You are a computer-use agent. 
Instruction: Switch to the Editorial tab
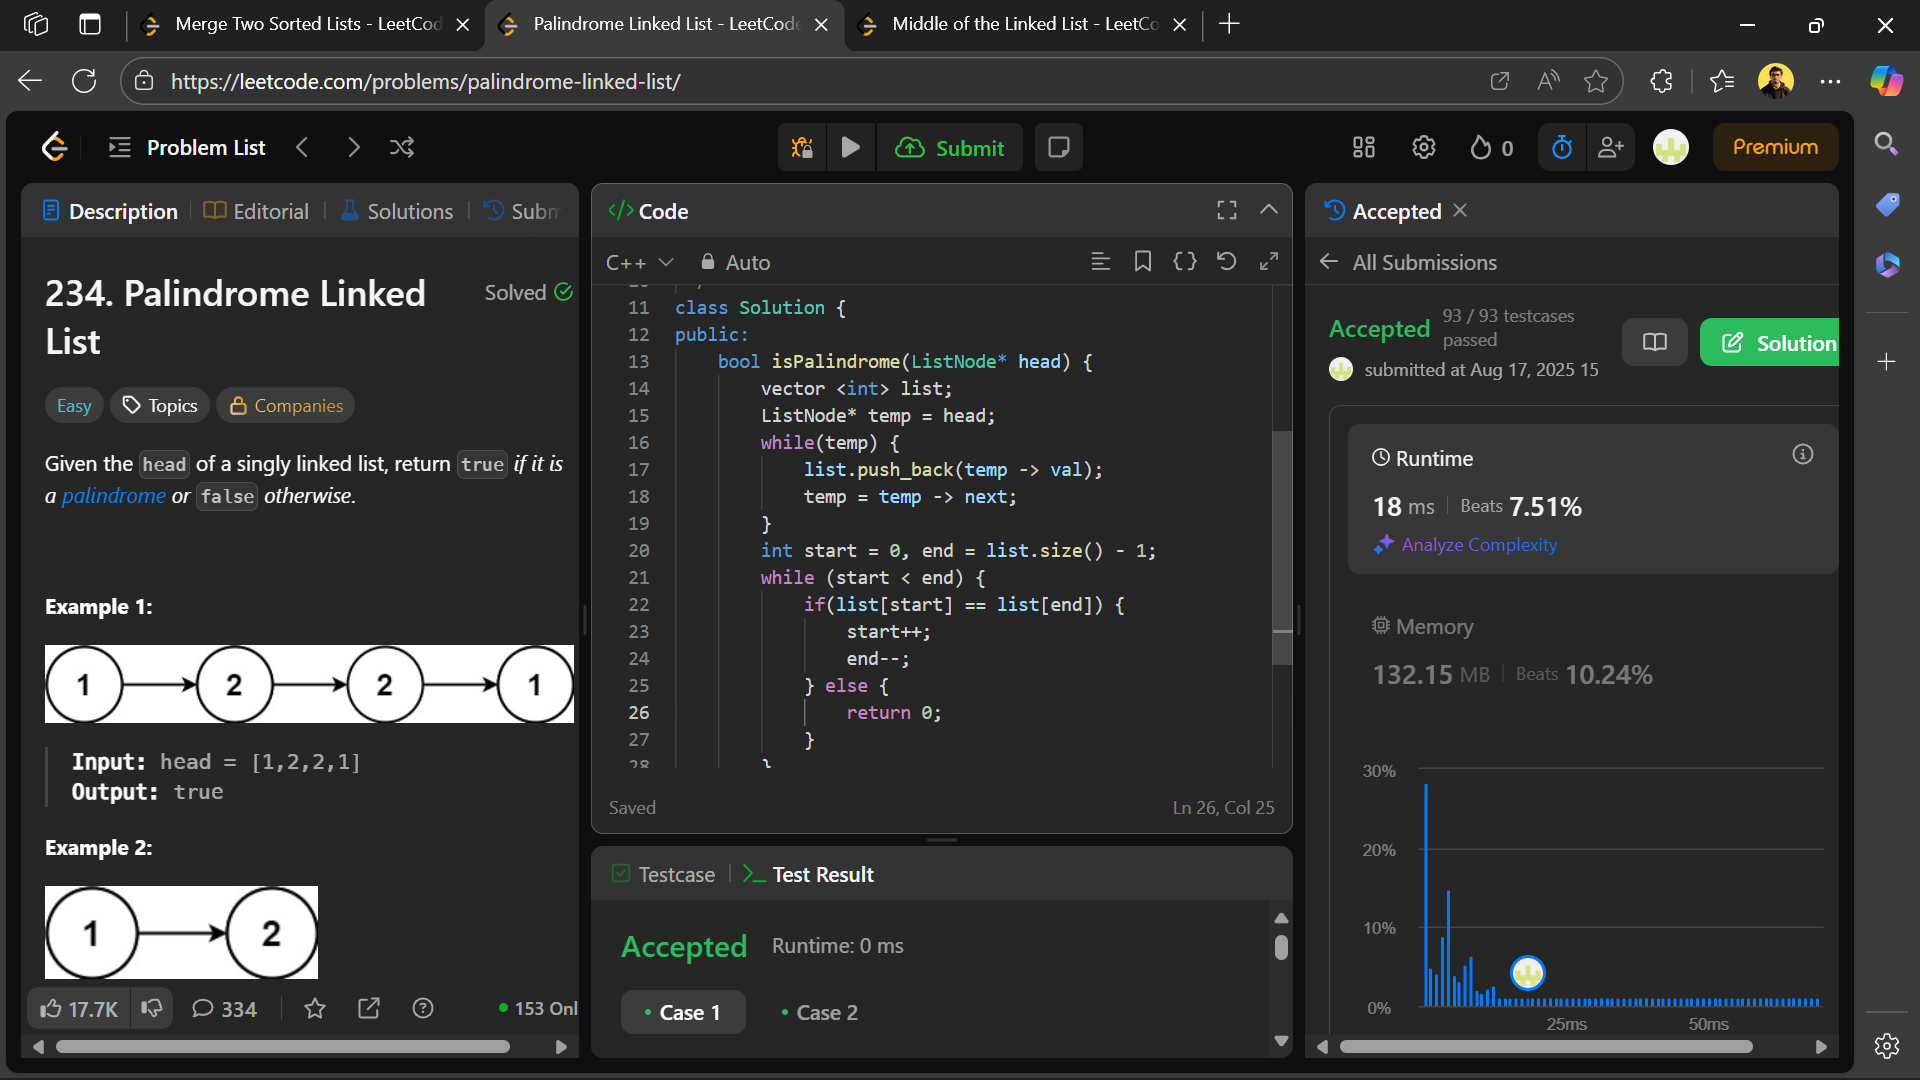257,211
